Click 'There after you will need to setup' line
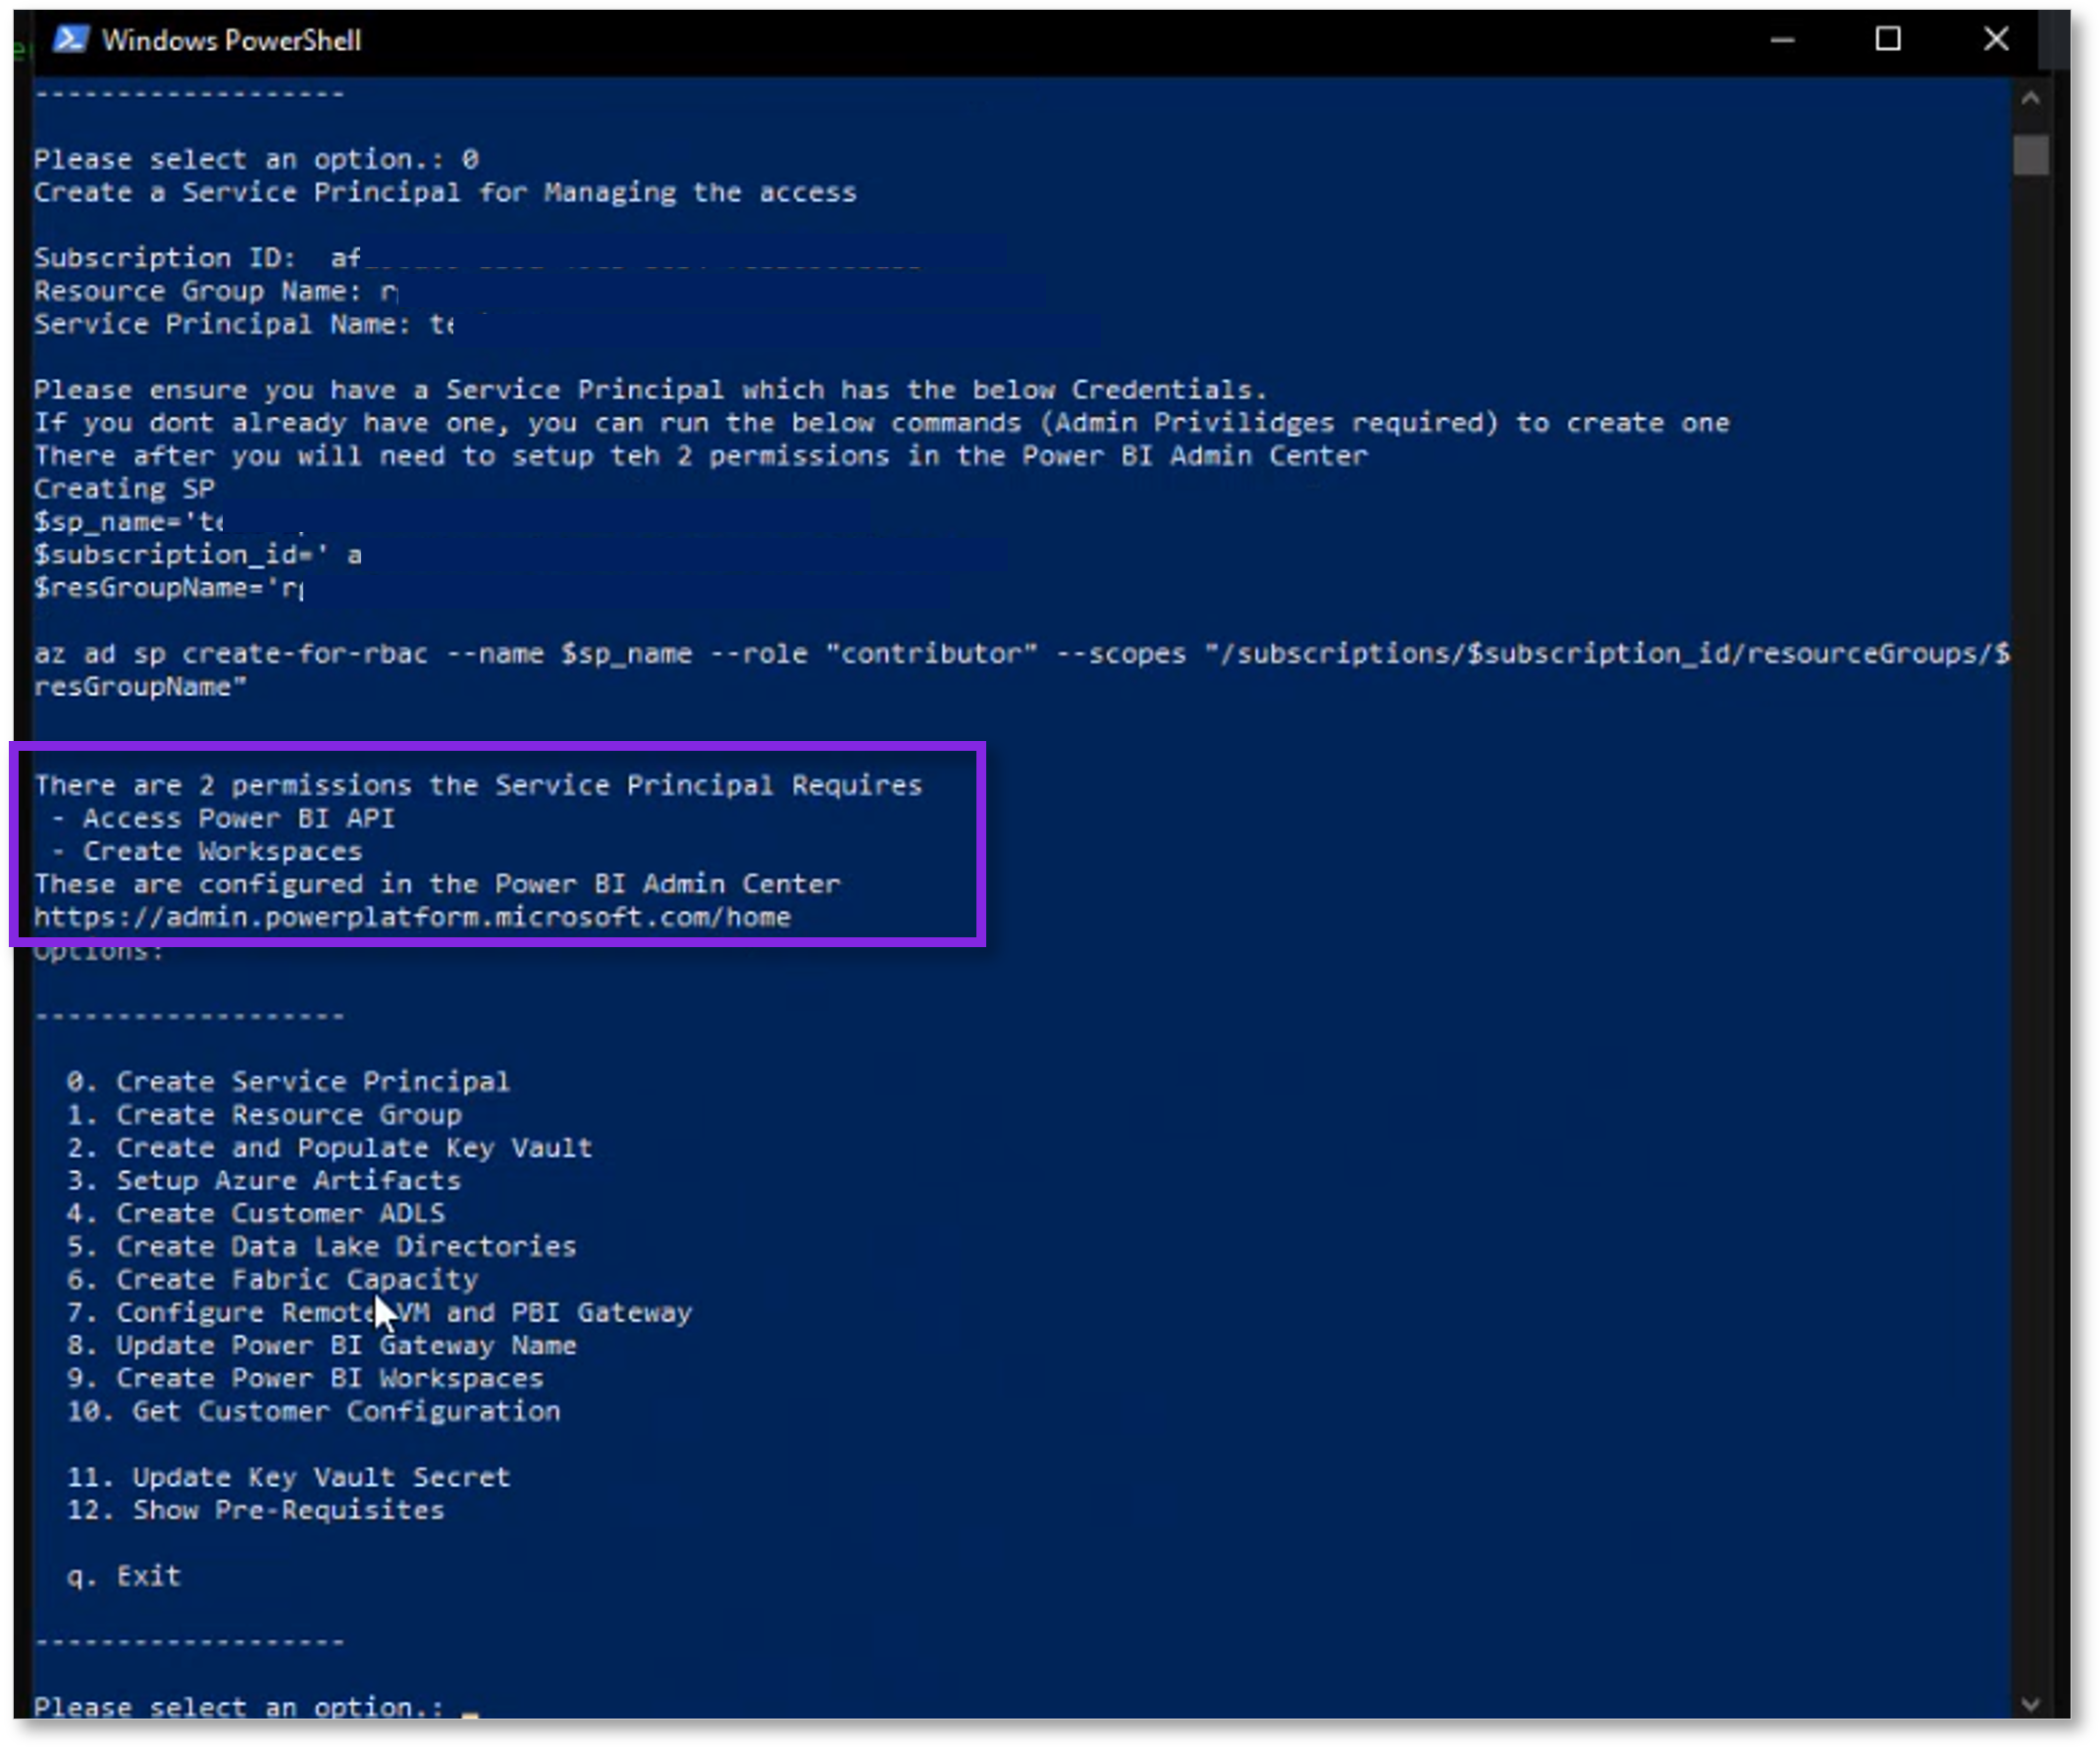The image size is (2100, 1748). 701,455
